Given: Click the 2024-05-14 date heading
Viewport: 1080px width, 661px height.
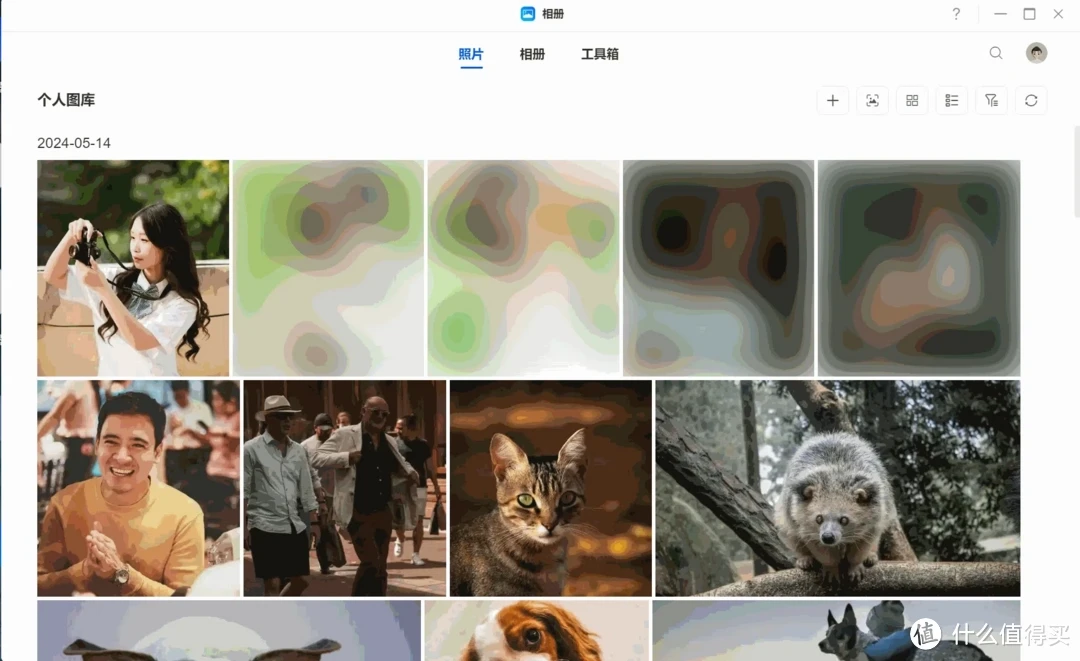Looking at the screenshot, I should click(x=74, y=143).
